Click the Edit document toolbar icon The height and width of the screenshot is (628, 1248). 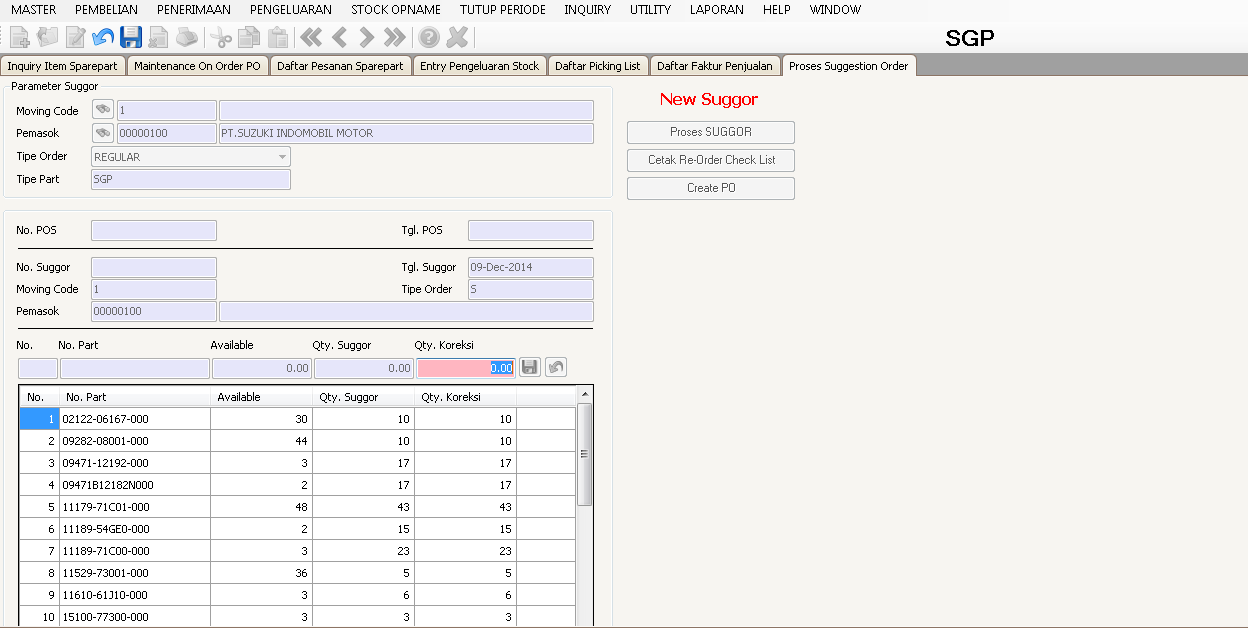click(x=76, y=38)
